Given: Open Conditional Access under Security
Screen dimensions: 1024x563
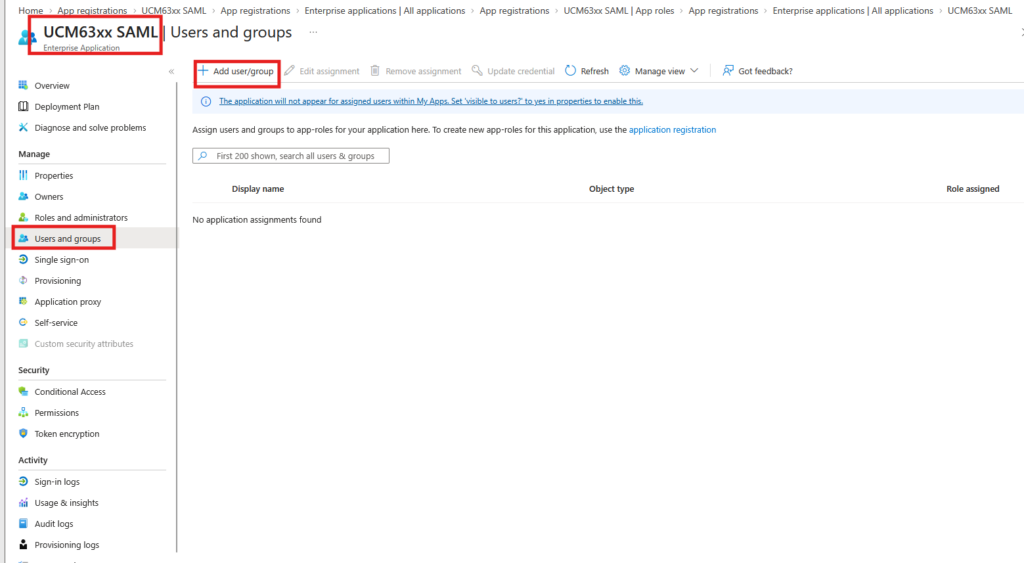Looking at the screenshot, I should point(70,392).
